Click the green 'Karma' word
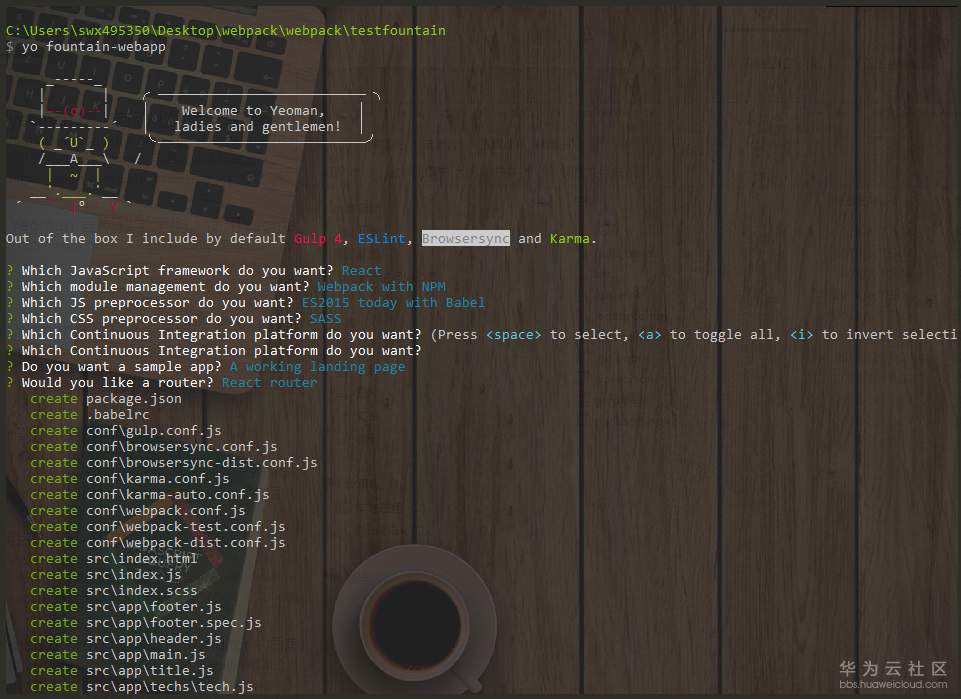The height and width of the screenshot is (699, 961). coord(569,239)
